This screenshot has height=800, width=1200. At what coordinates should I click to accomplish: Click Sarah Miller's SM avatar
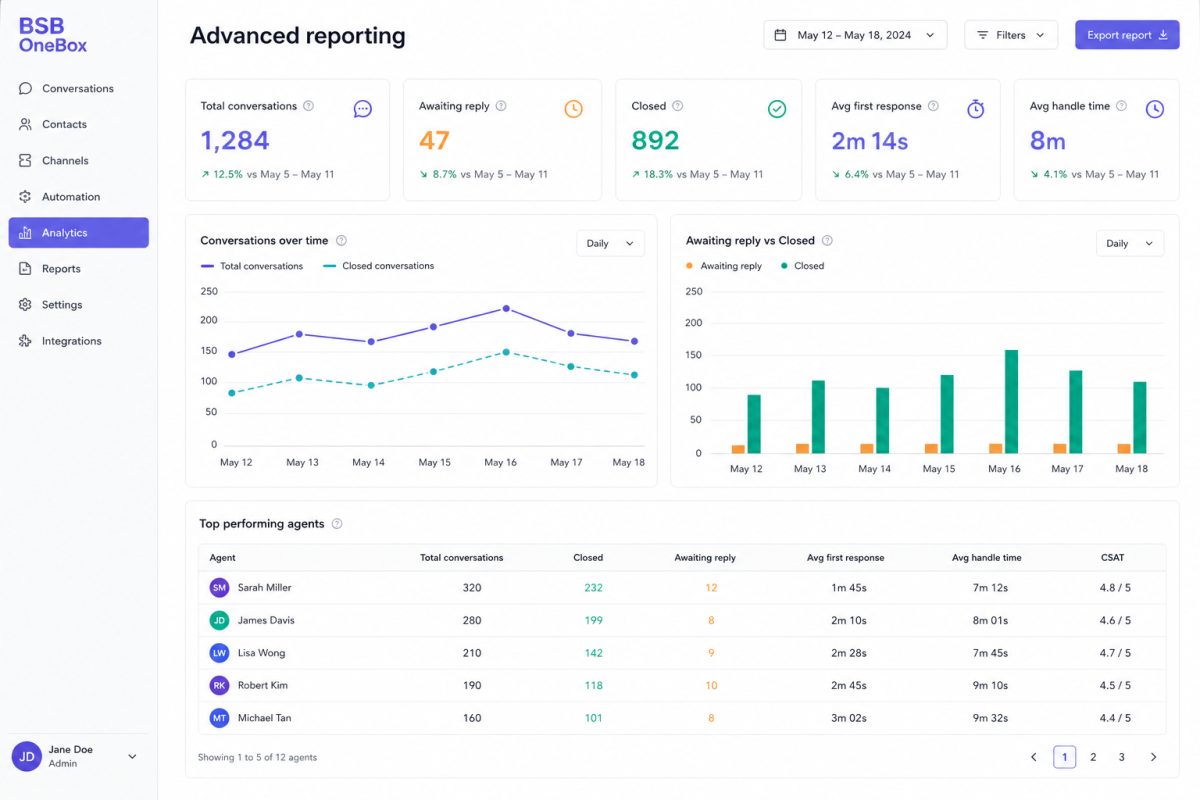click(x=219, y=587)
